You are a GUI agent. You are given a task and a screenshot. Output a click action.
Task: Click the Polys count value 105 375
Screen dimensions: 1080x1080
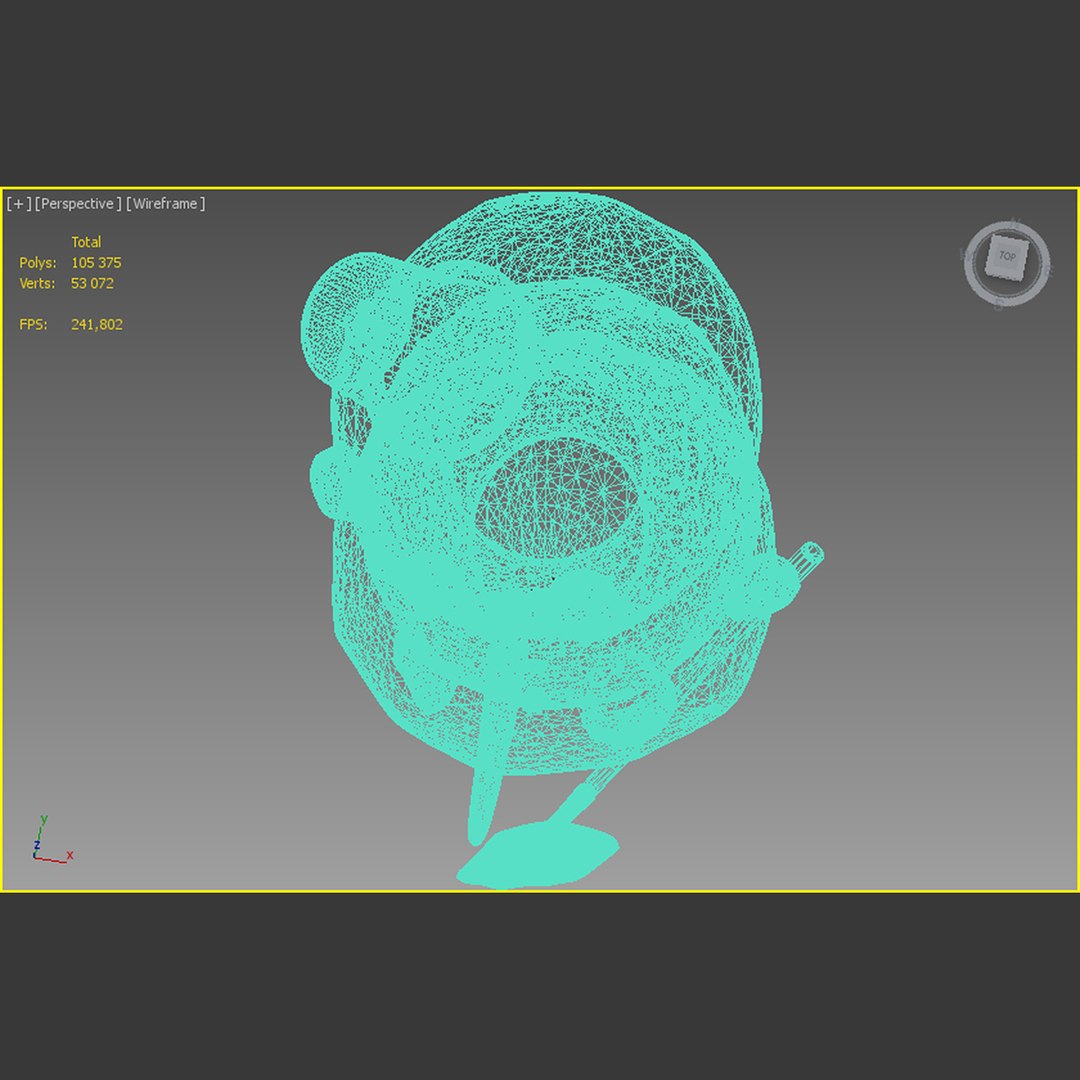click(x=96, y=262)
